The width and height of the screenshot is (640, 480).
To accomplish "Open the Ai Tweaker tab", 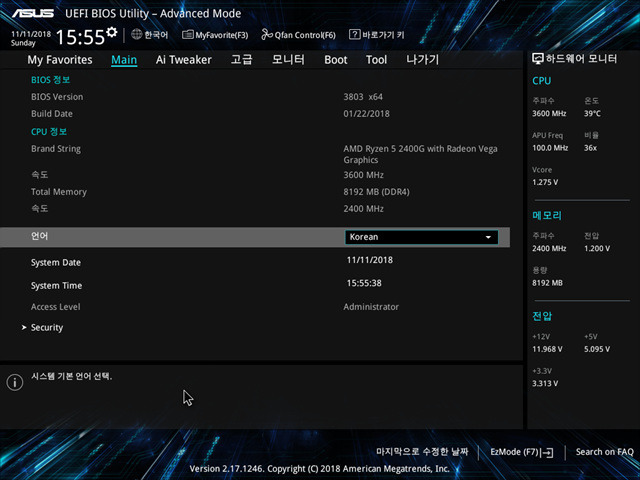I will pyautogui.click(x=184, y=60).
